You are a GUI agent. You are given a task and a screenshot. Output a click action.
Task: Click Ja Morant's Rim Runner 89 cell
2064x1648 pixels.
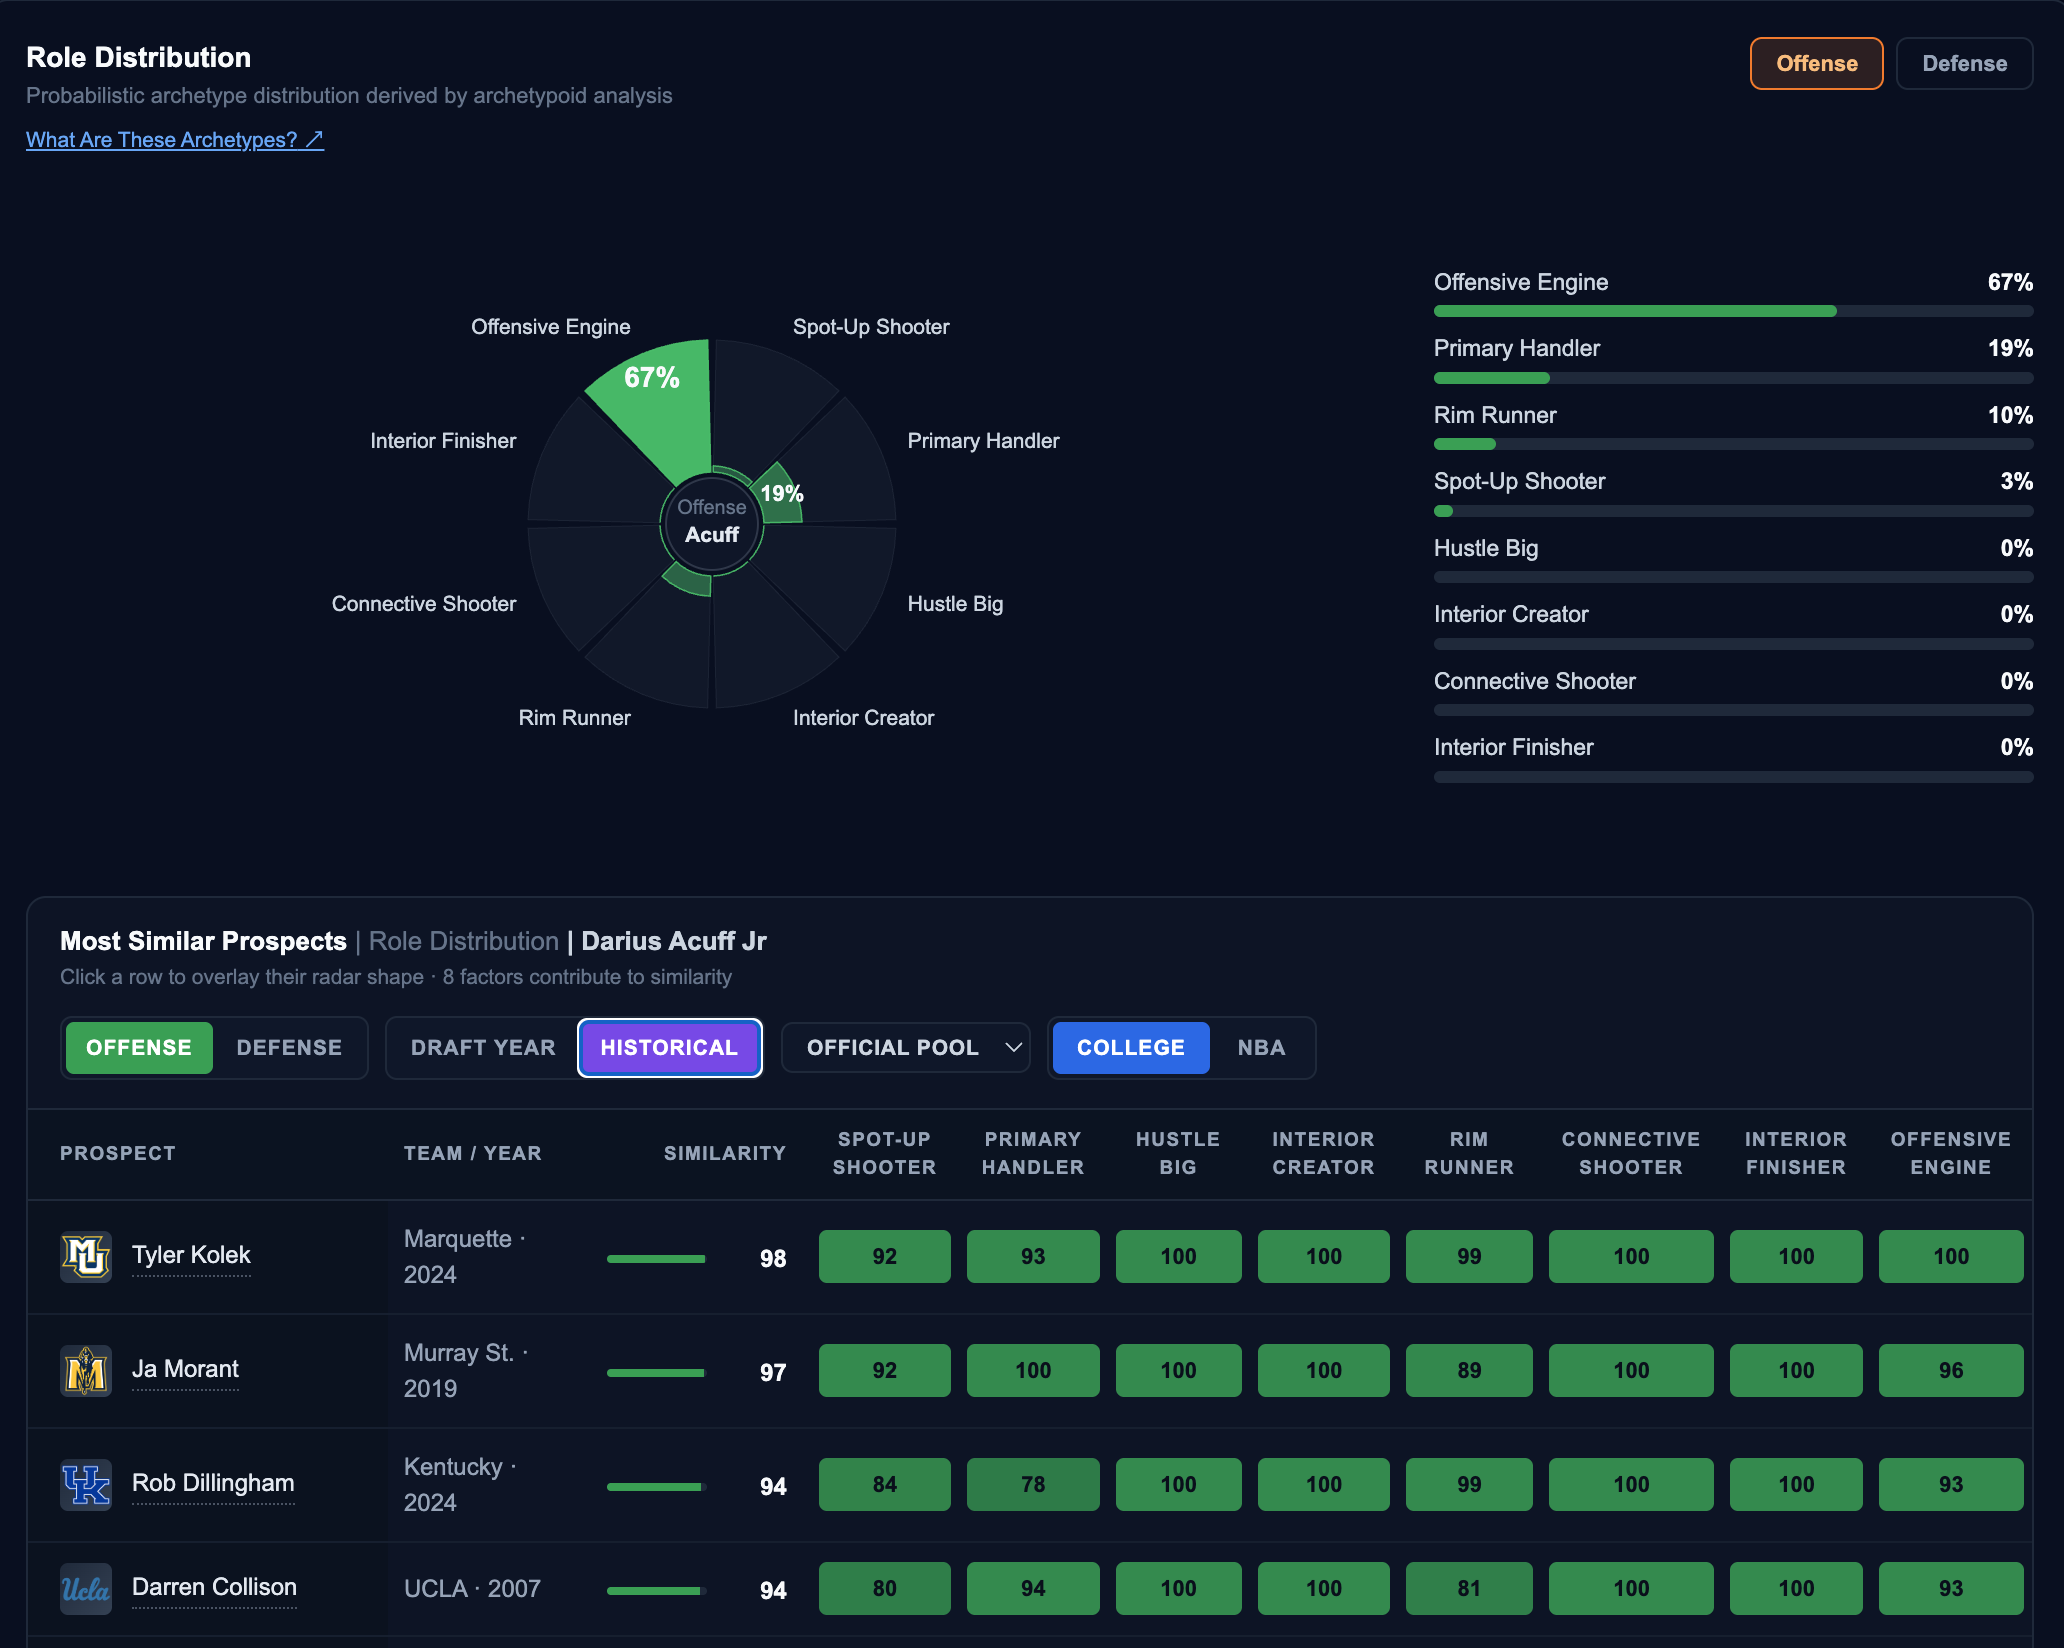pos(1469,1371)
